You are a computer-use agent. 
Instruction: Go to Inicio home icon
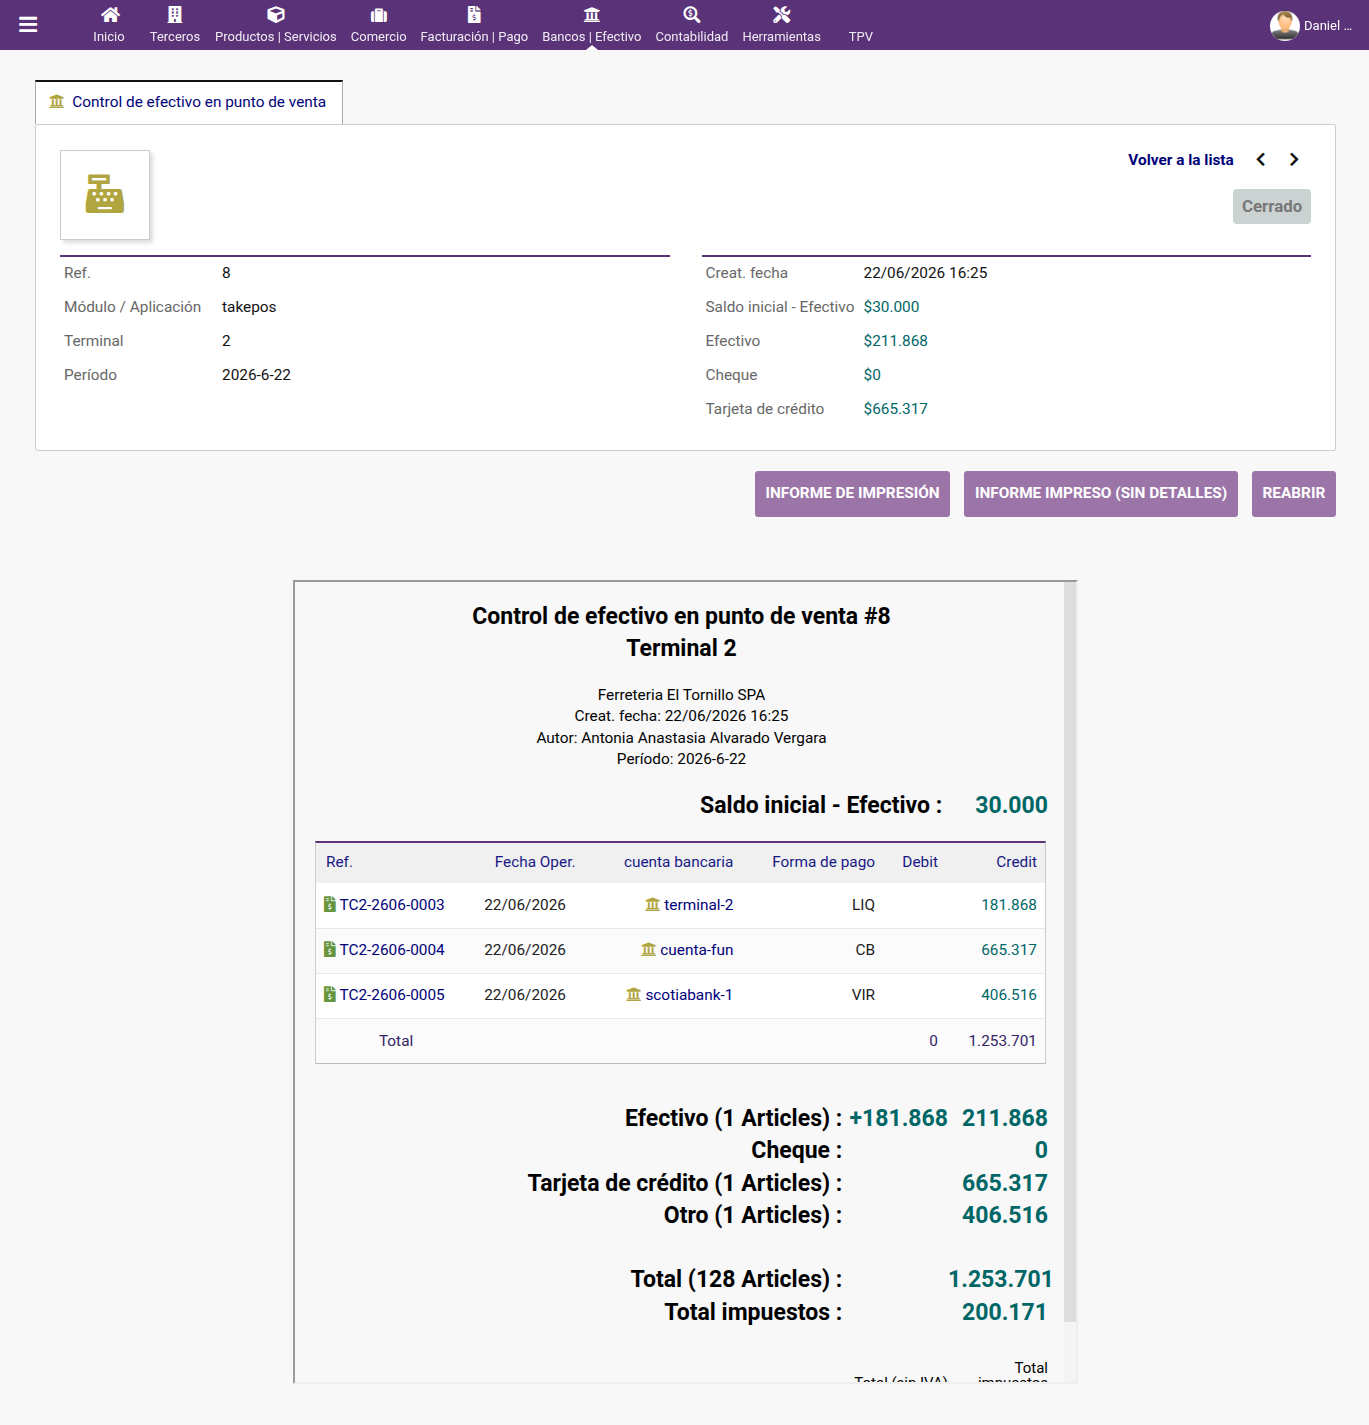coord(110,14)
